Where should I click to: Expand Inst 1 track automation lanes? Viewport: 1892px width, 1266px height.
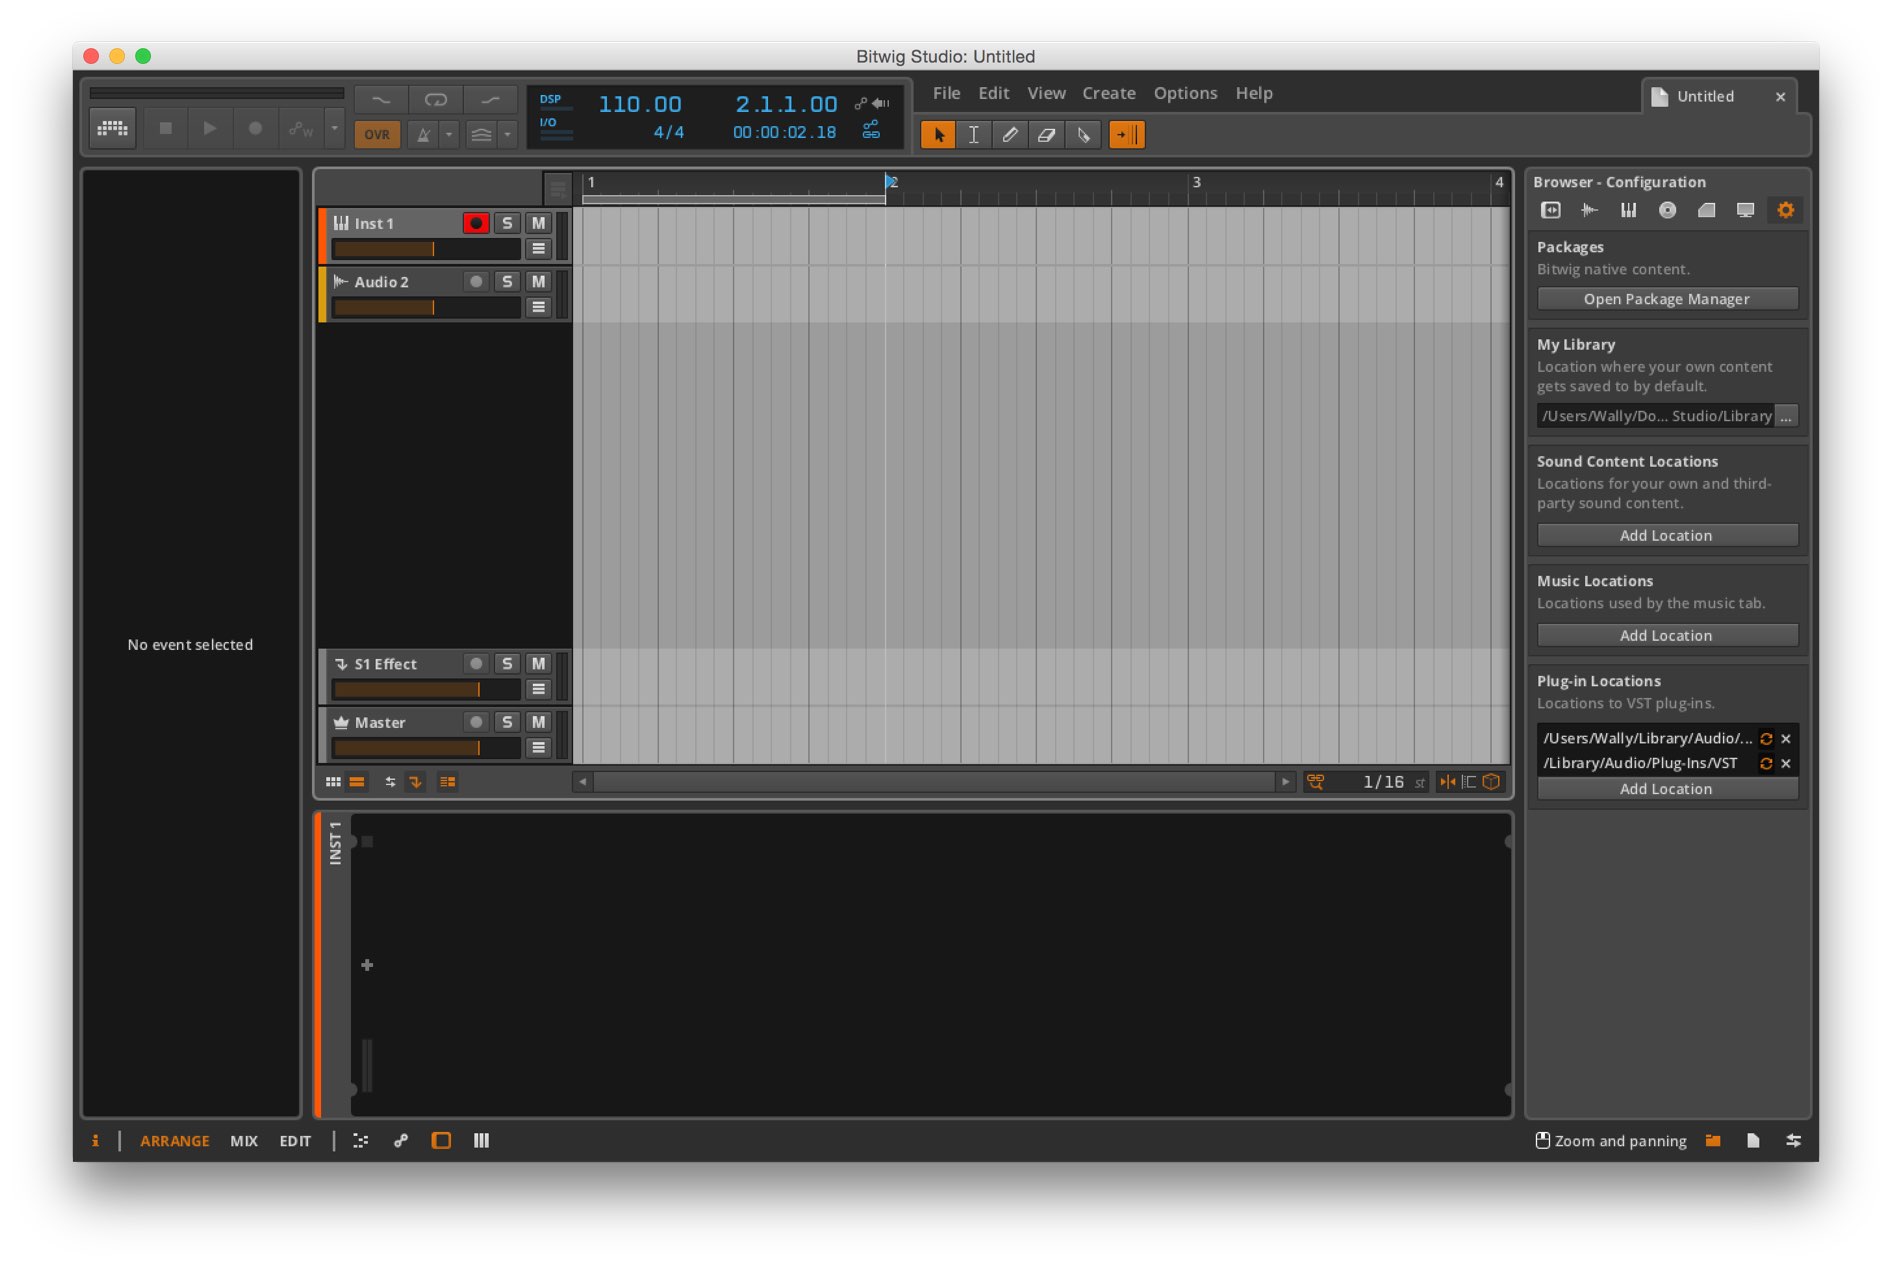pyautogui.click(x=539, y=249)
